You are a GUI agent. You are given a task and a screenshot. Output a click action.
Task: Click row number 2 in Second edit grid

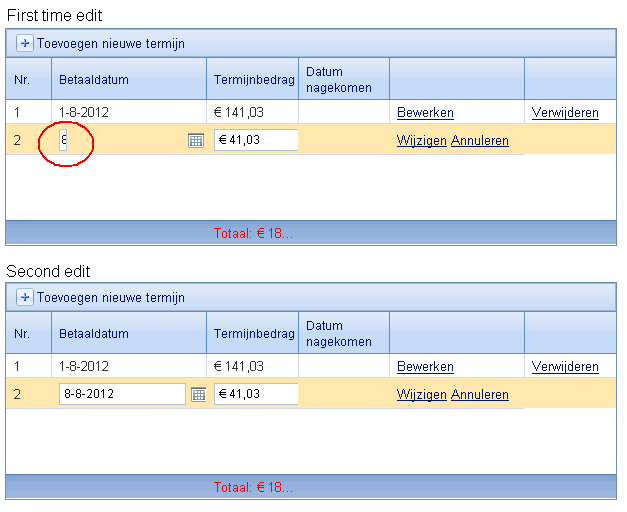point(17,394)
